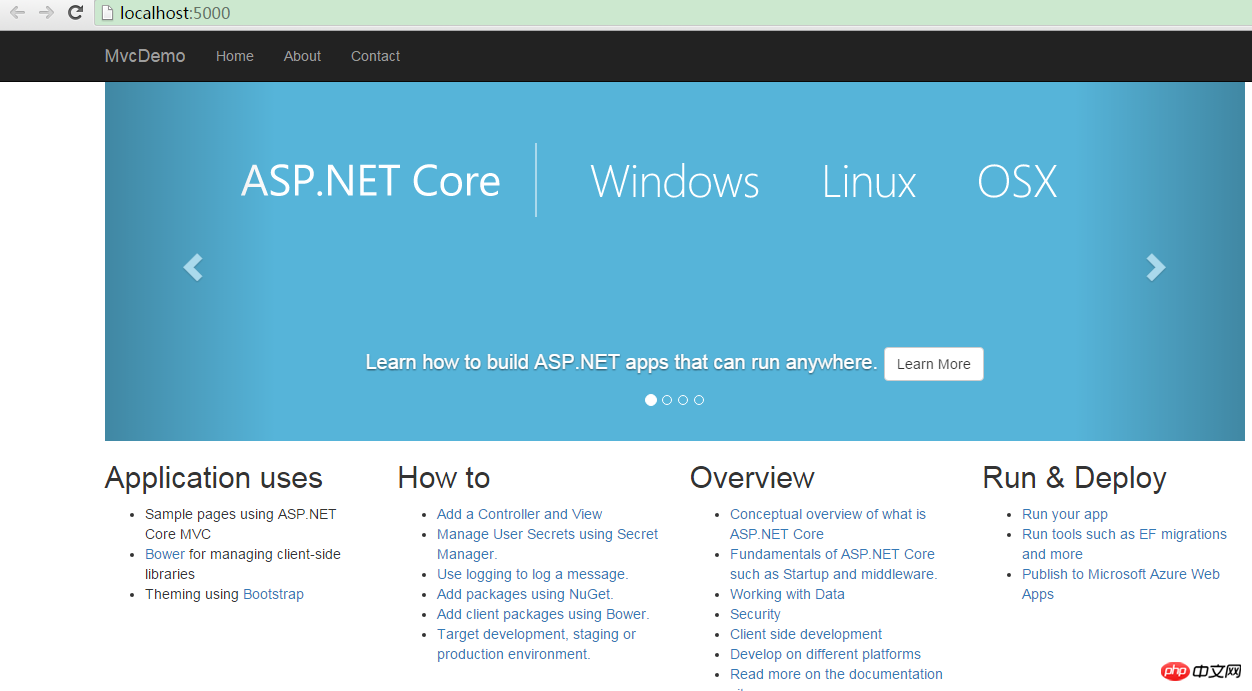This screenshot has width=1252, height=691.
Task: Select the third carousel indicator dot
Action: coord(683,400)
